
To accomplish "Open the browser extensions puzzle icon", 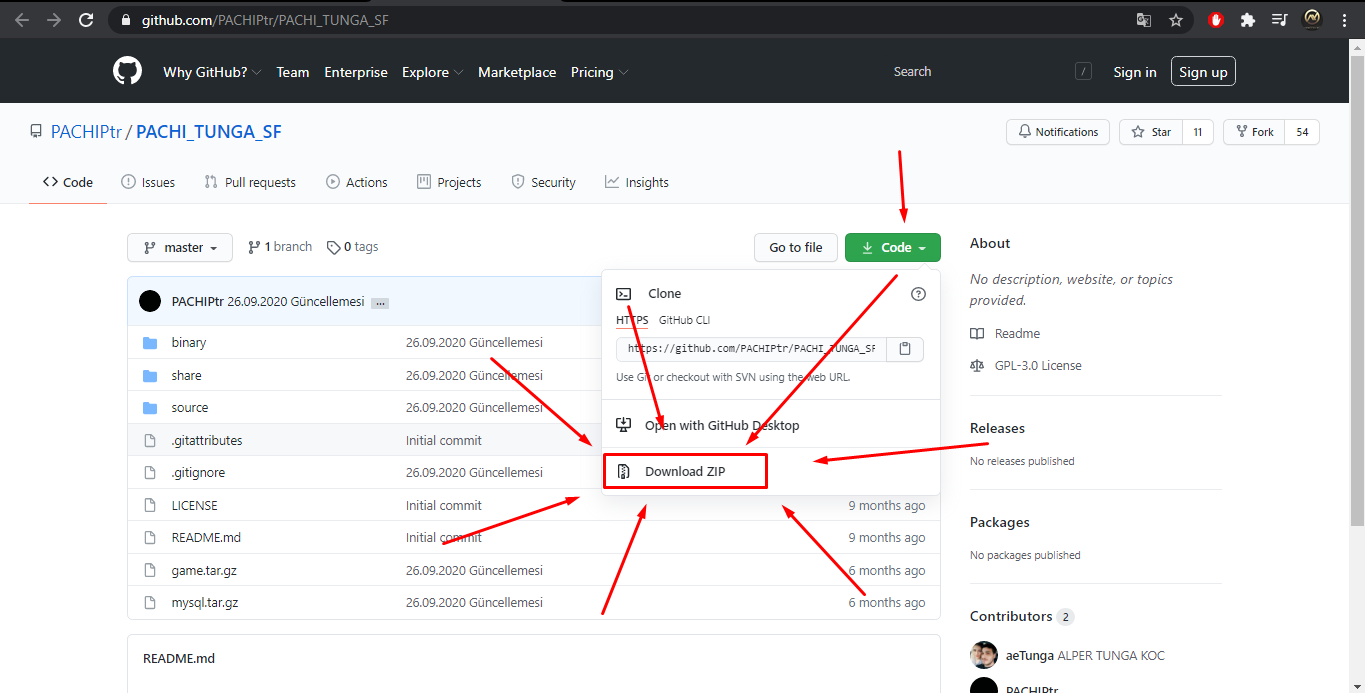I will [x=1247, y=19].
